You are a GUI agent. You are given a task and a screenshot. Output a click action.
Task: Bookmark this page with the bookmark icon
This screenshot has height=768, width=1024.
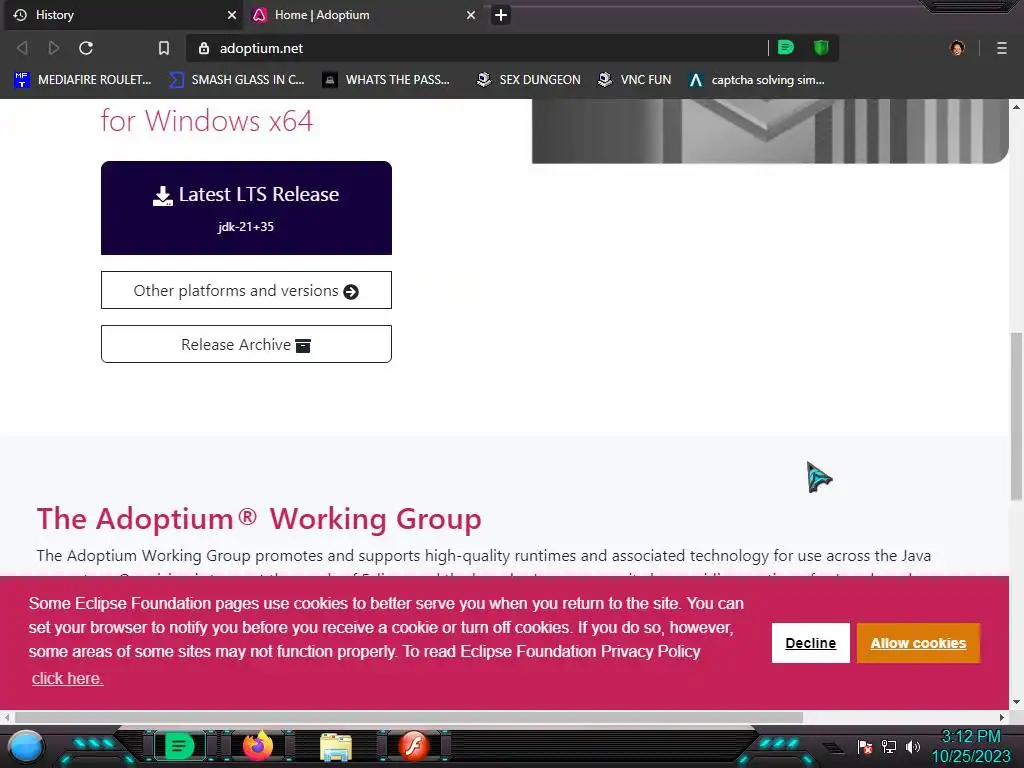click(x=164, y=48)
